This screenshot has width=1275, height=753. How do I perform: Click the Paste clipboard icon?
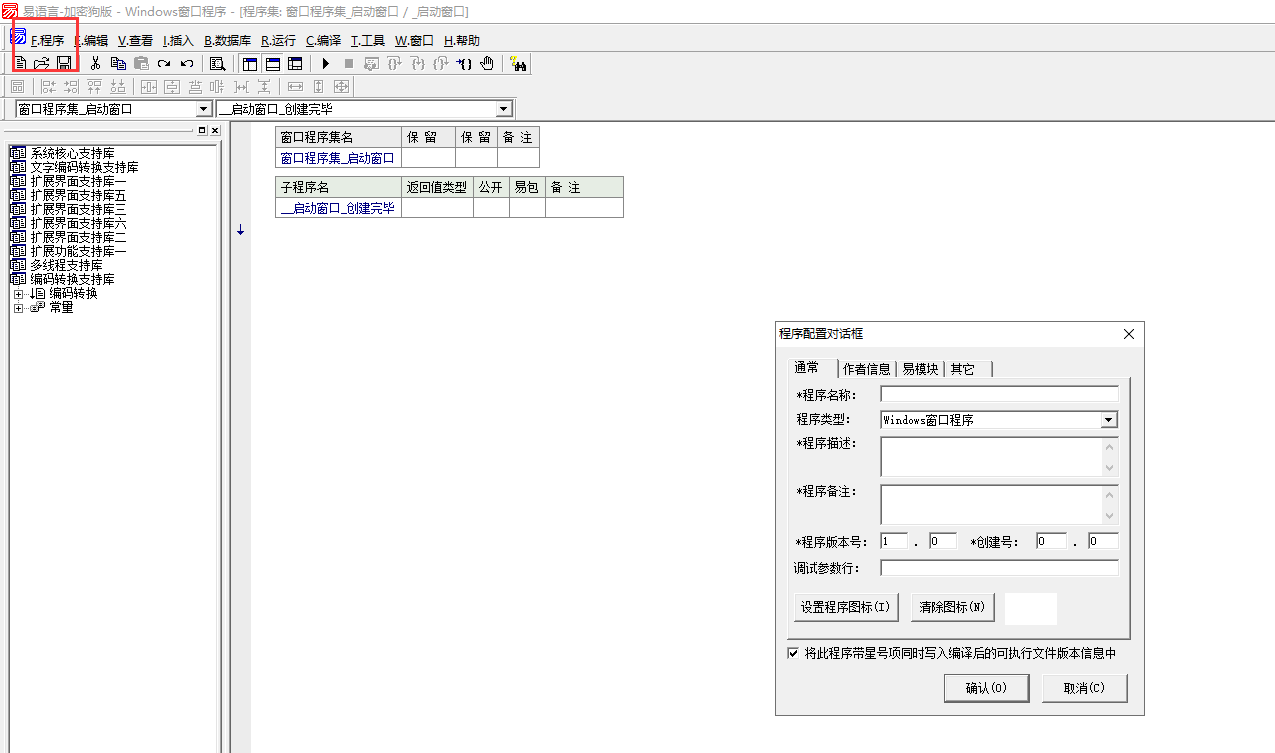pyautogui.click(x=141, y=63)
